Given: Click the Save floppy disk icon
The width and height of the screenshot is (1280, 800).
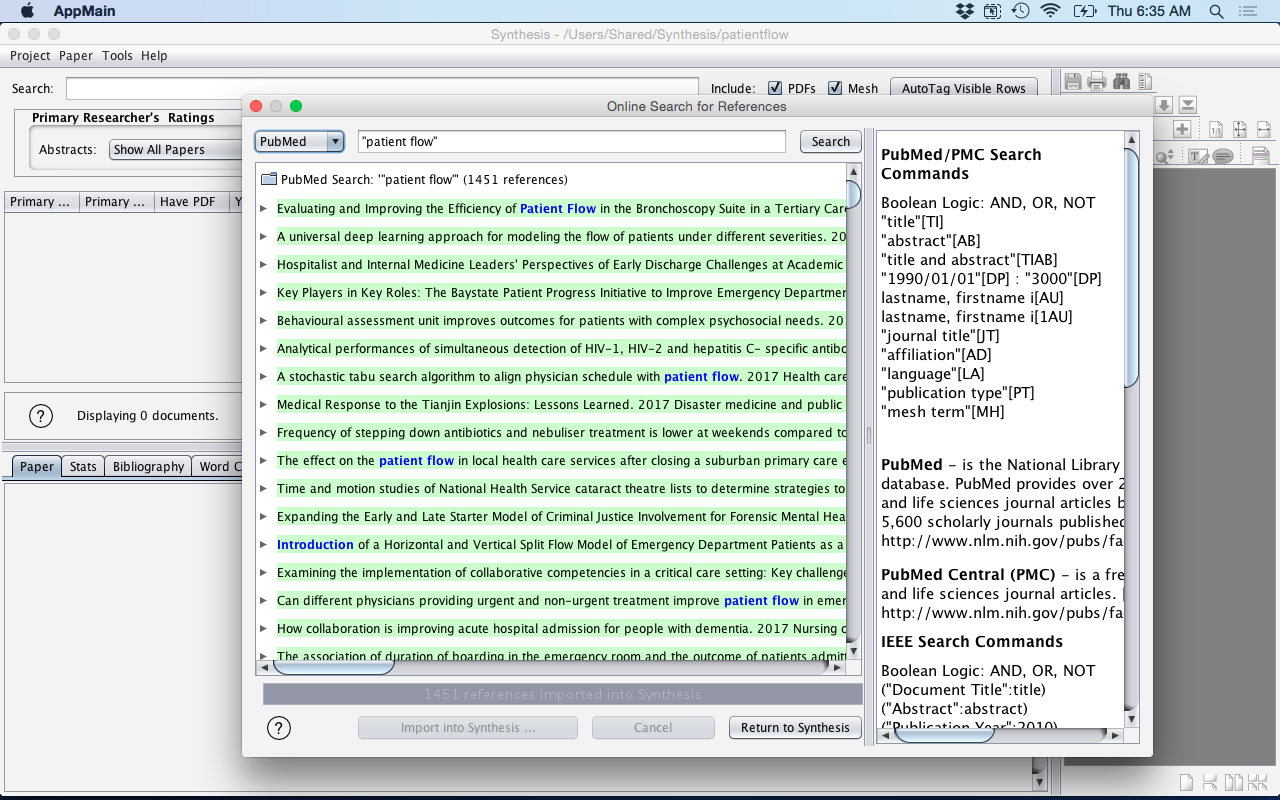Looking at the screenshot, I should point(1073,82).
